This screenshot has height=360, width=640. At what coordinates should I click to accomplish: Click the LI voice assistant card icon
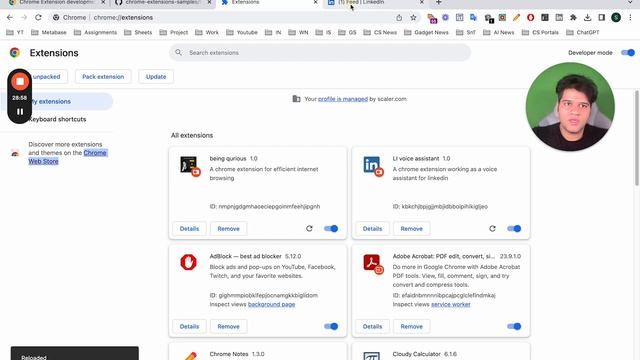tap(372, 165)
